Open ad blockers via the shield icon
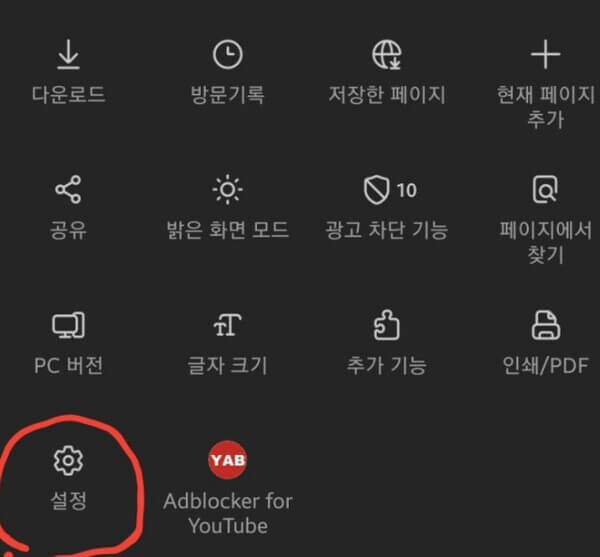This screenshot has width=600, height=557. (377, 190)
